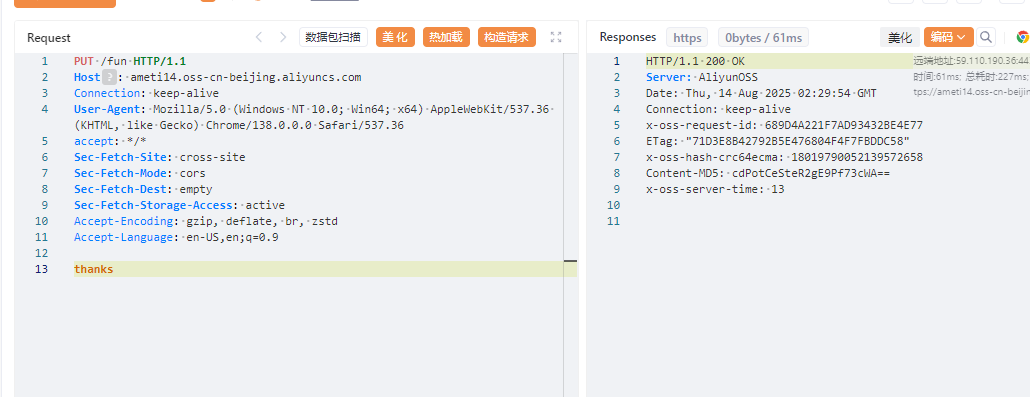Go to previous request with left arrow
1030x397 pixels.
pos(259,37)
